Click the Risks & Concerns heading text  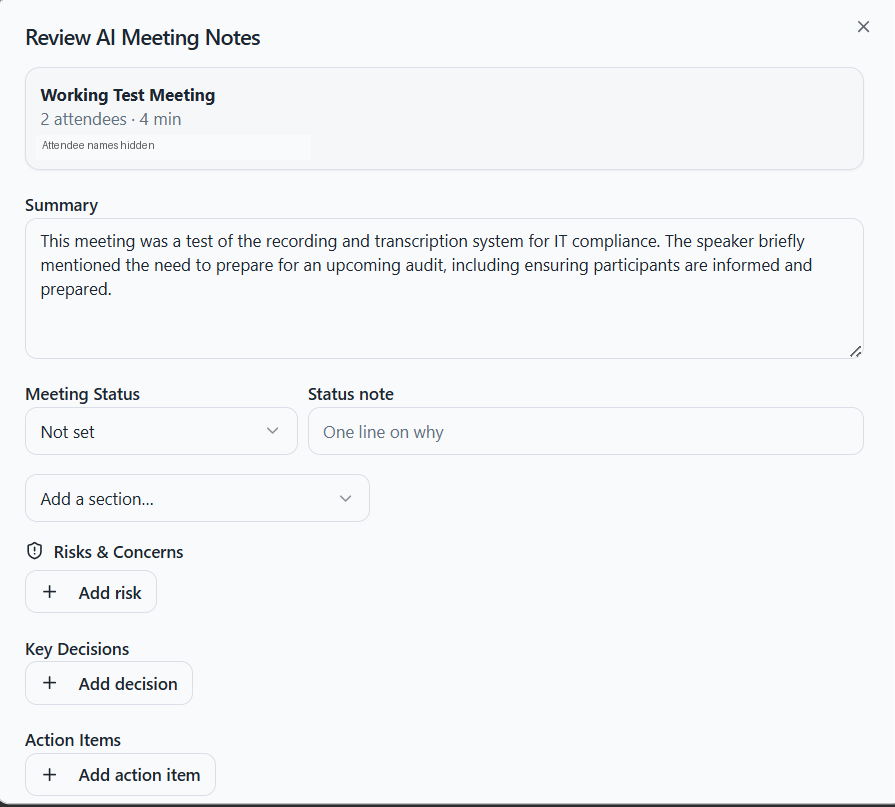coord(118,552)
